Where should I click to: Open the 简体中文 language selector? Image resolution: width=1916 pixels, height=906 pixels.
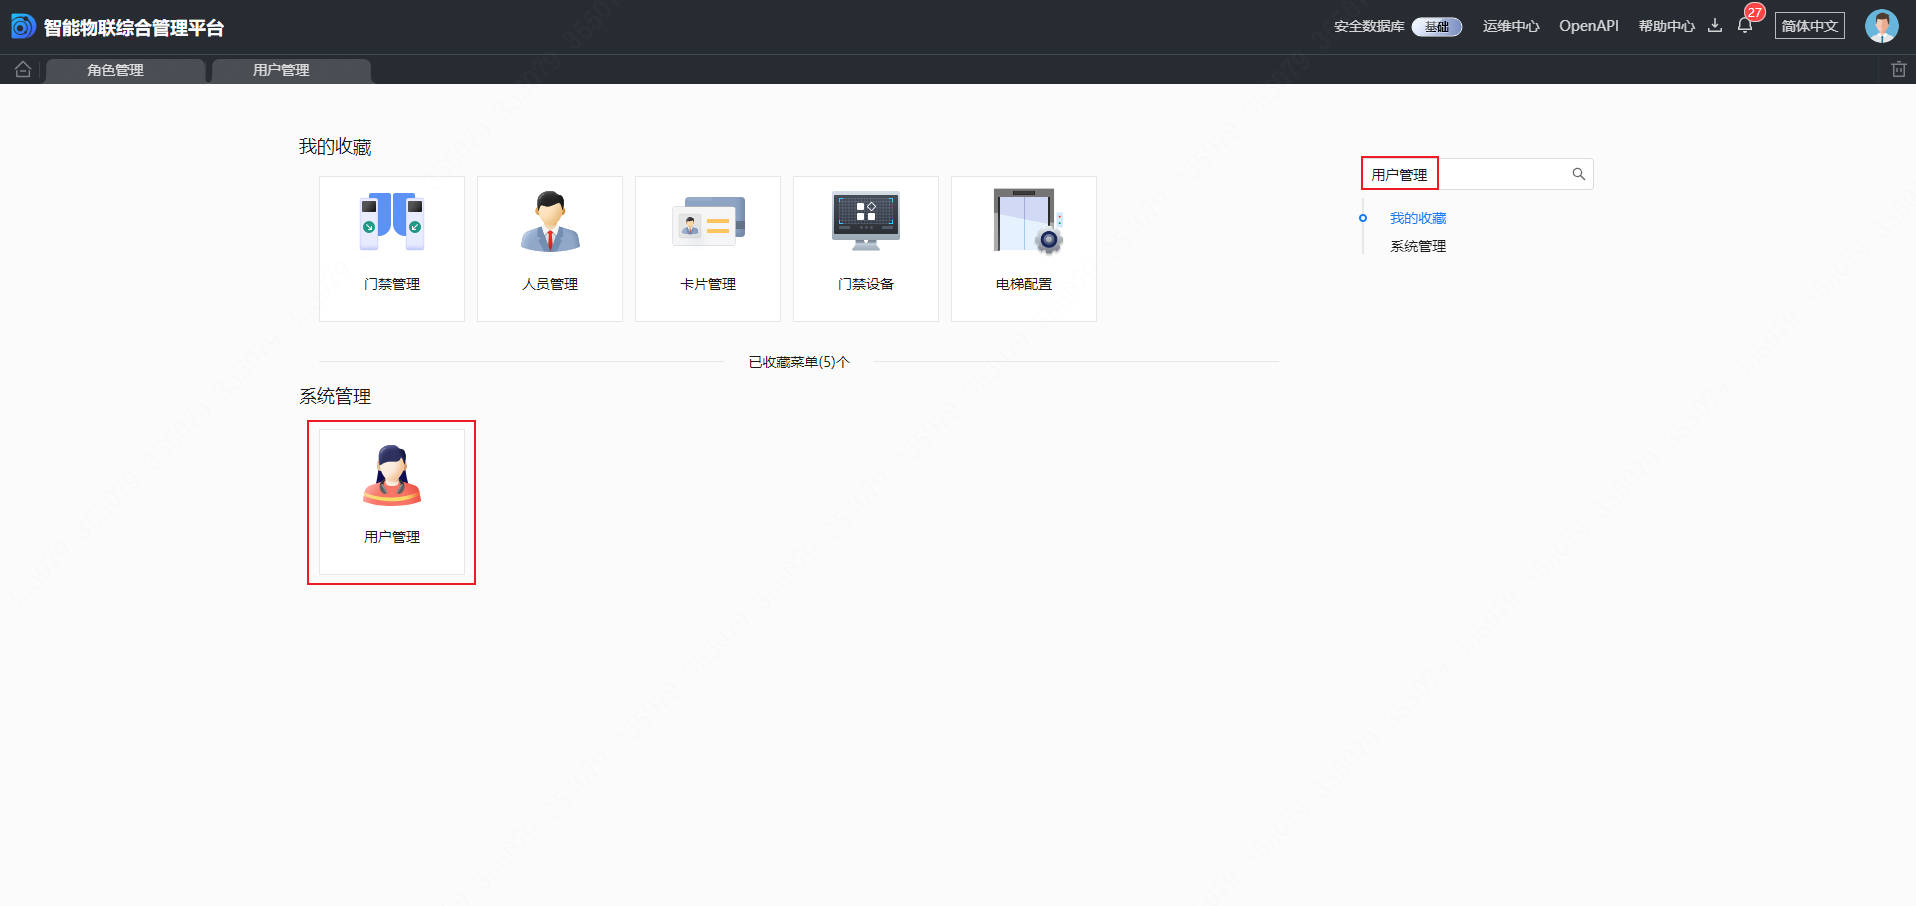tap(1809, 26)
